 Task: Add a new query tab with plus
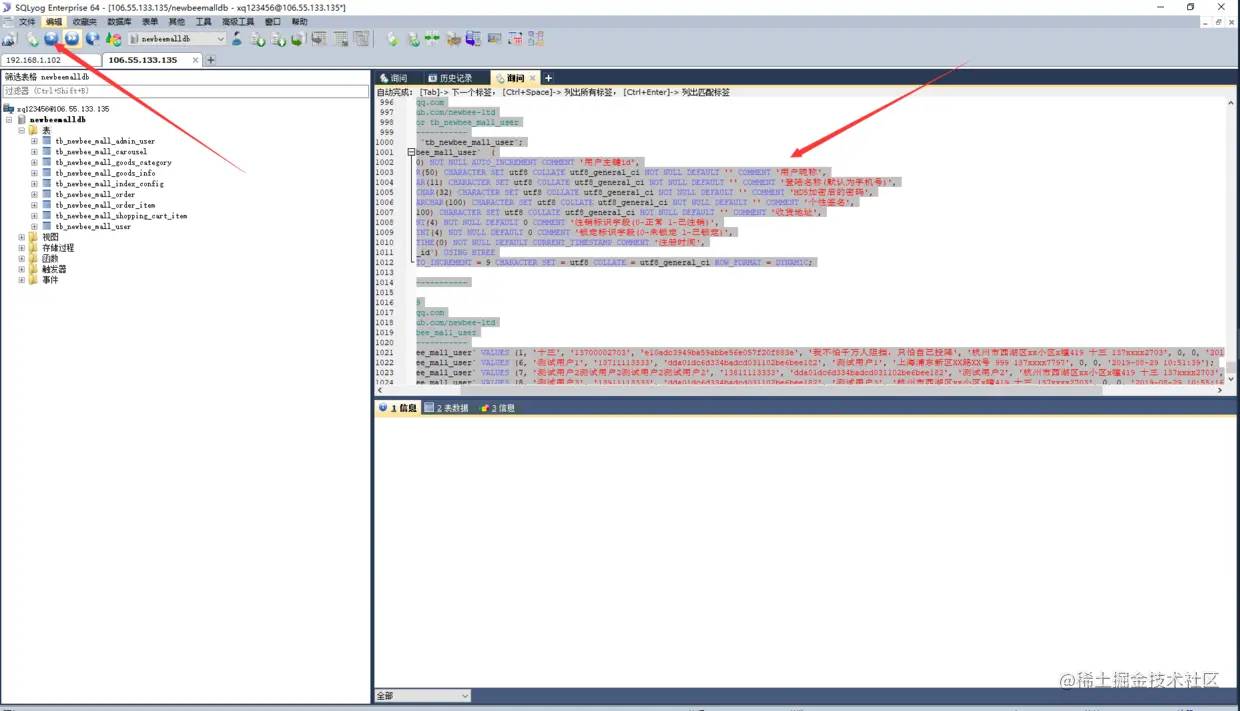548,78
